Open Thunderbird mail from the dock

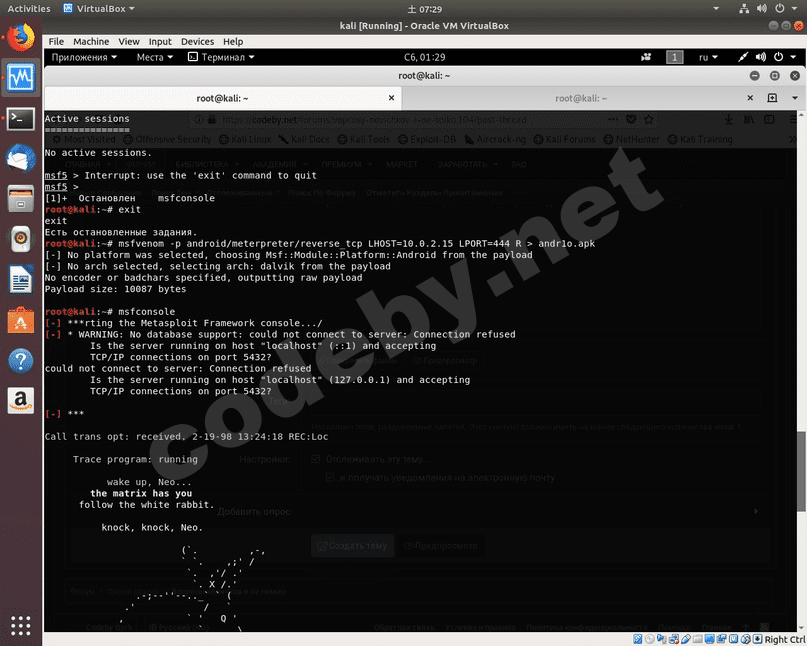coord(21,158)
